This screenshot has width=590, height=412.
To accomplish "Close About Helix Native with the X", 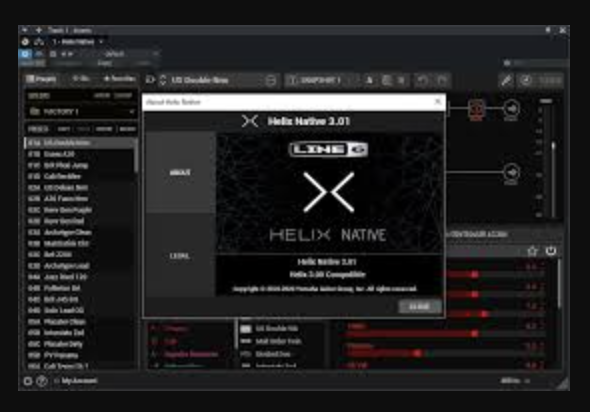I will [x=437, y=102].
